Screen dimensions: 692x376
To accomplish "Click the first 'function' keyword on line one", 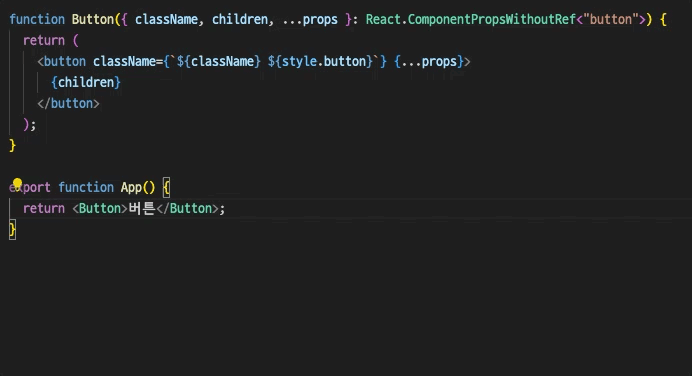I will (x=37, y=19).
